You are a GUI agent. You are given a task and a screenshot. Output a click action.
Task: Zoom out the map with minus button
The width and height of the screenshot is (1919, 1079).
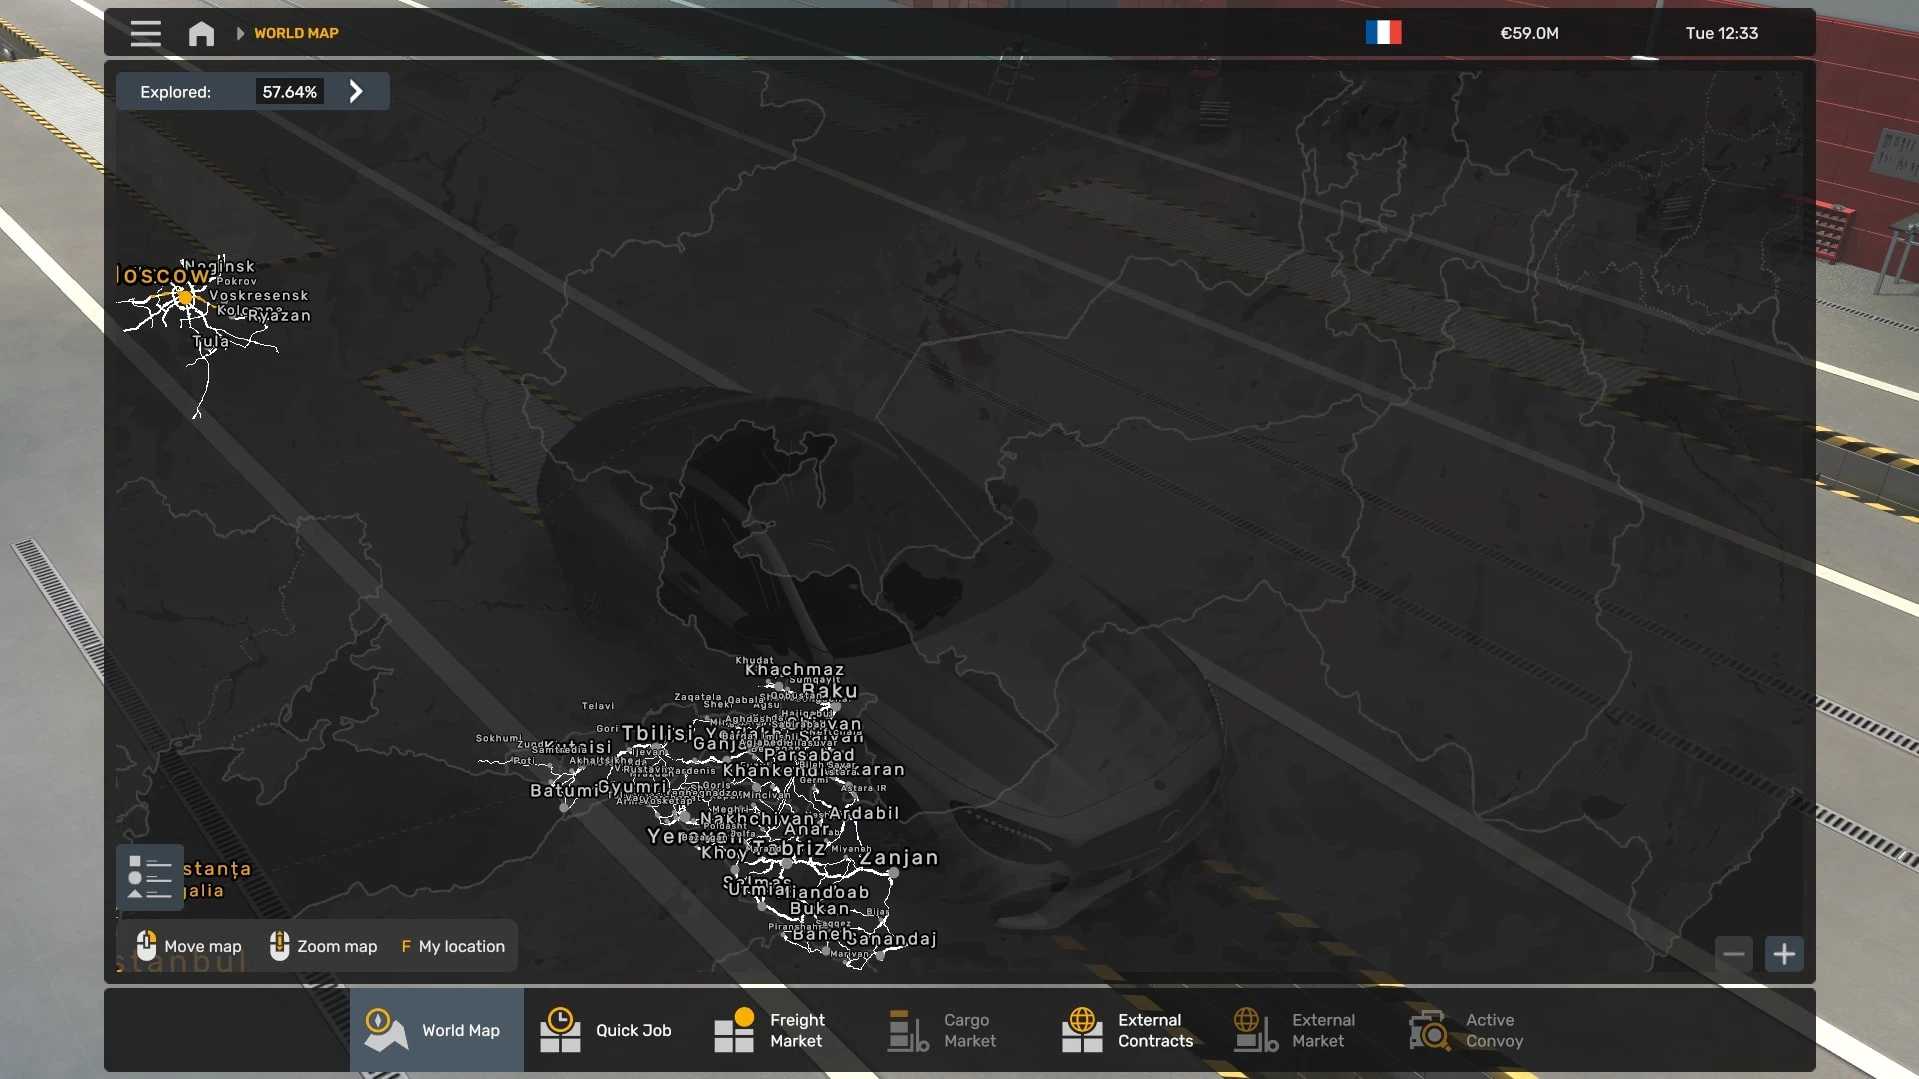click(1734, 954)
